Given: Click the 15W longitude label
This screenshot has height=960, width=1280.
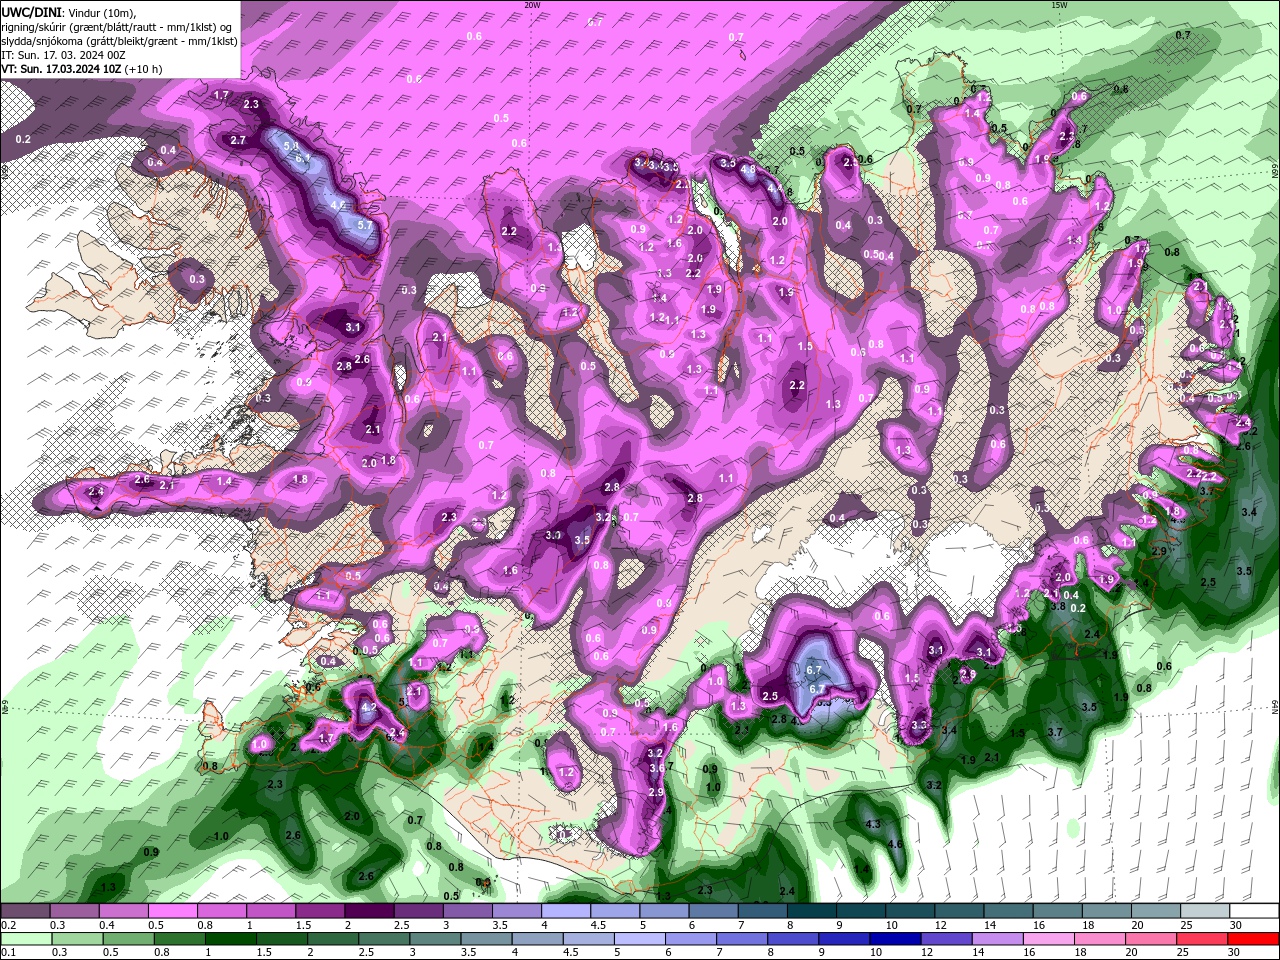Looking at the screenshot, I should [x=1059, y=5].
